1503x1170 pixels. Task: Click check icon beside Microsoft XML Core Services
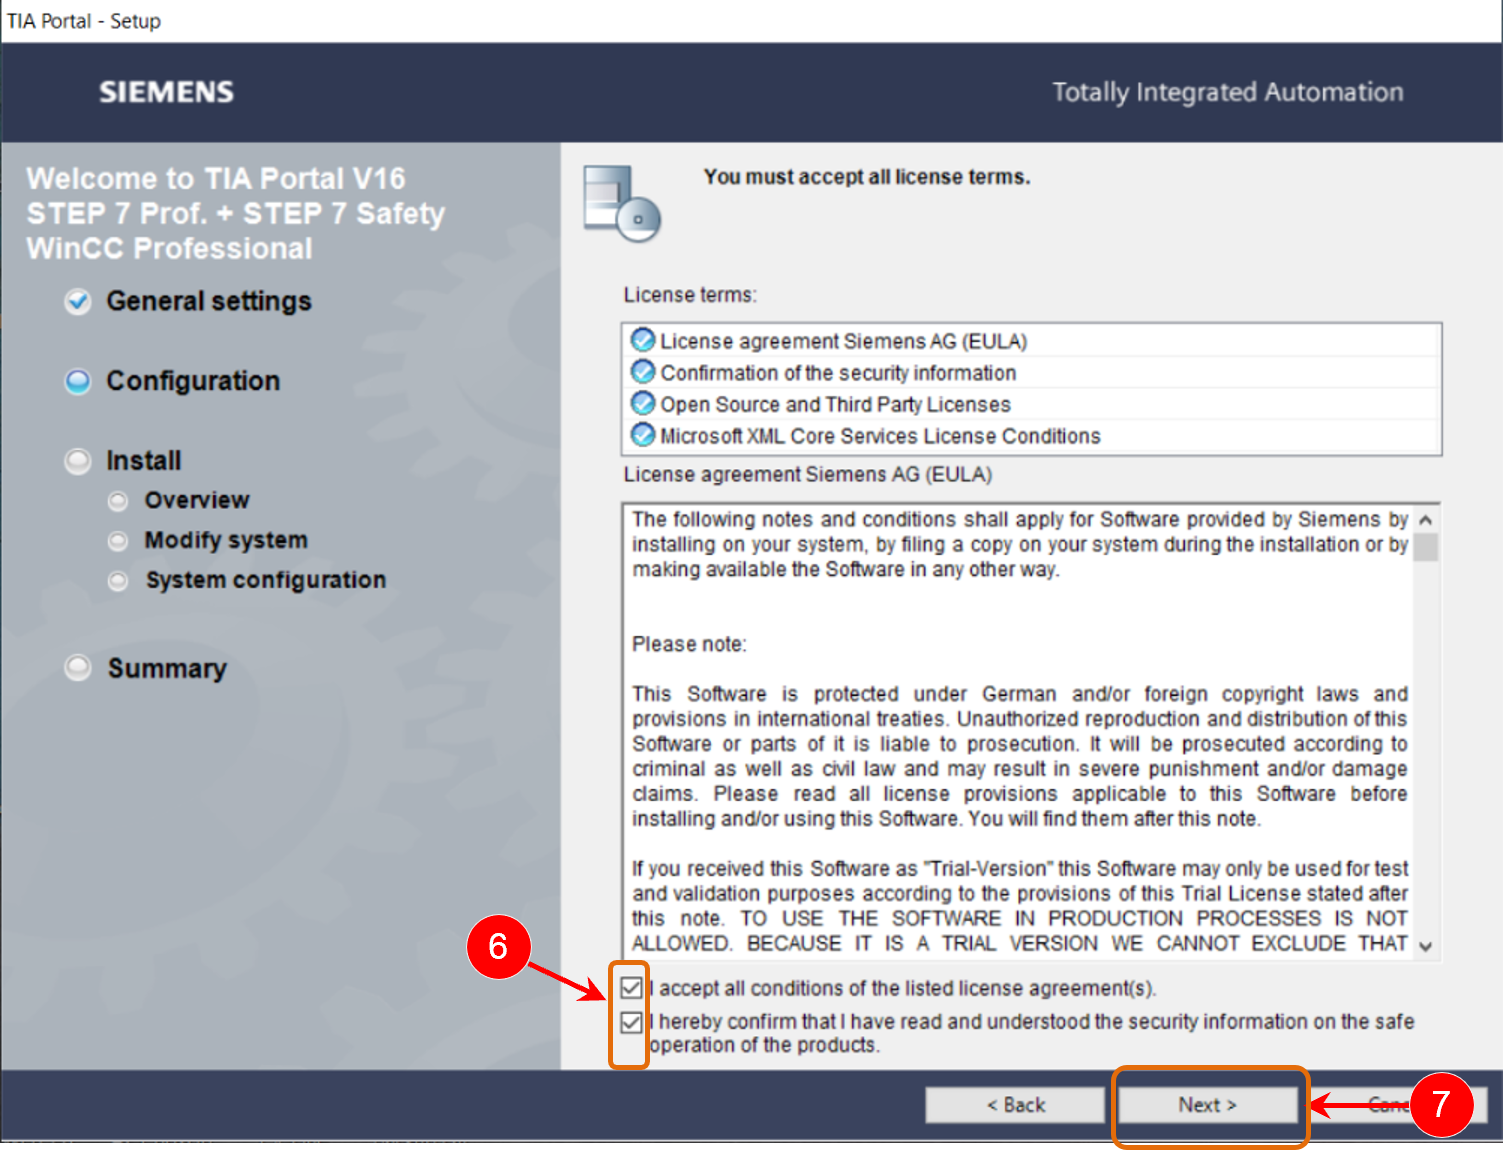pyautogui.click(x=643, y=436)
